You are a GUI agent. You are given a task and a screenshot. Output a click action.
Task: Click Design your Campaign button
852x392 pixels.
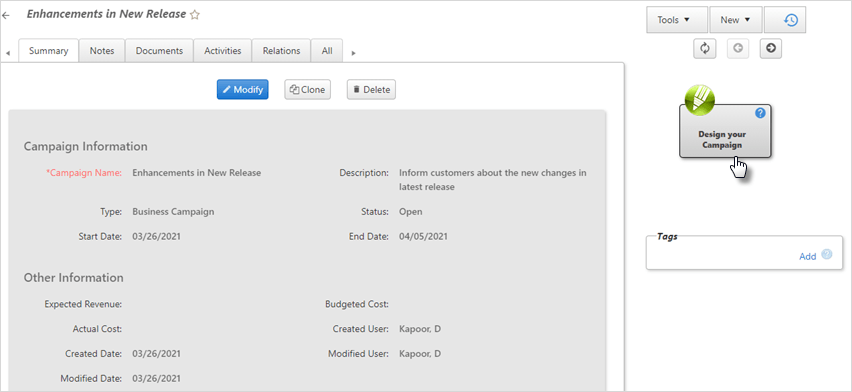coord(725,131)
